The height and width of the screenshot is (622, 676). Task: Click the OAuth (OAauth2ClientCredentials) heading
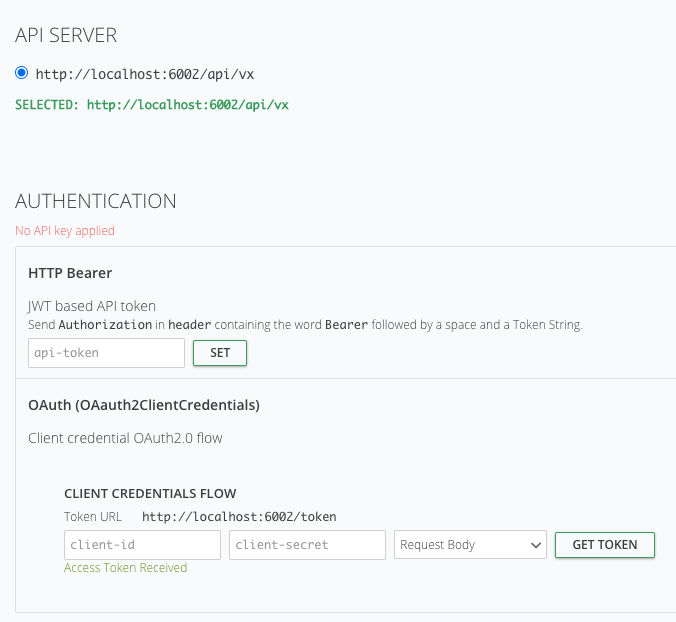144,406
